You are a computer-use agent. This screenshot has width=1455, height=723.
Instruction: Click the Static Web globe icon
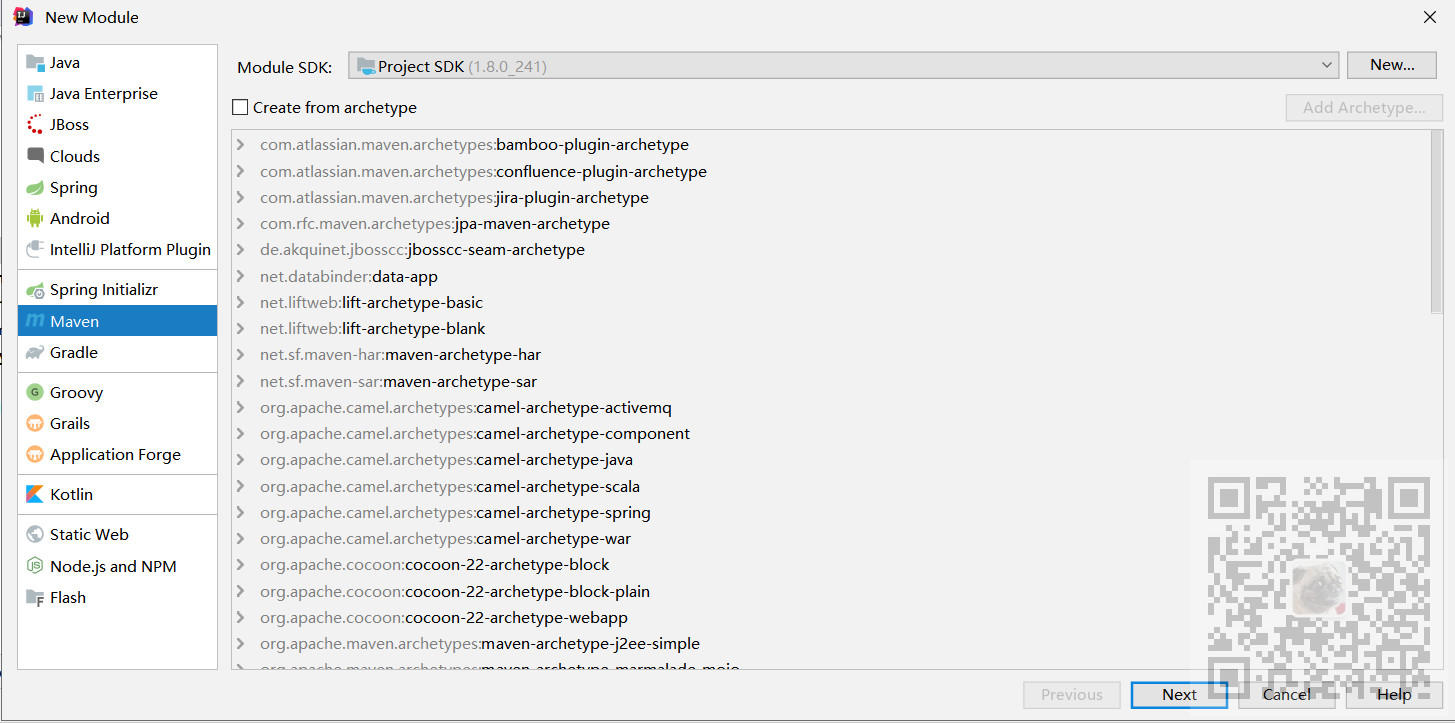(x=35, y=535)
